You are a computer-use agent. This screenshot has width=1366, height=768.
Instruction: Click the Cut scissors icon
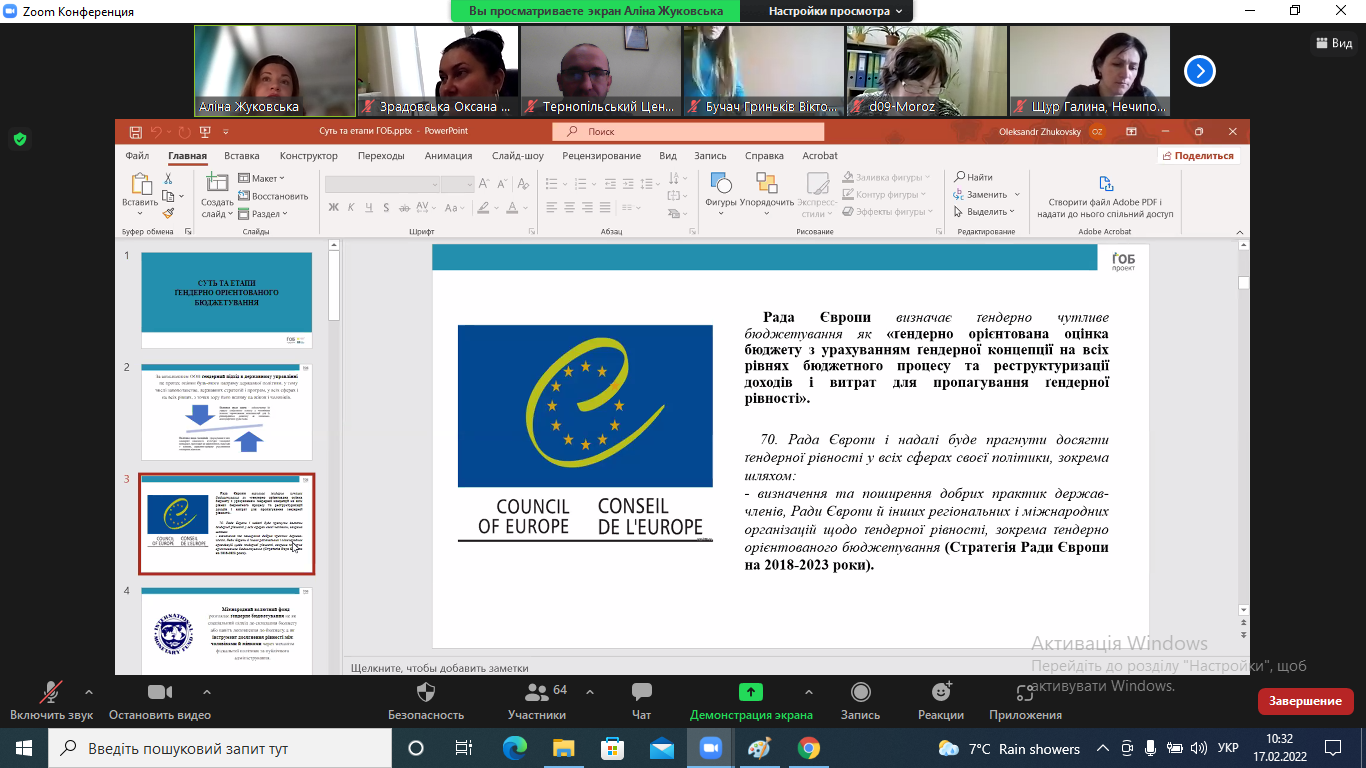click(x=169, y=178)
